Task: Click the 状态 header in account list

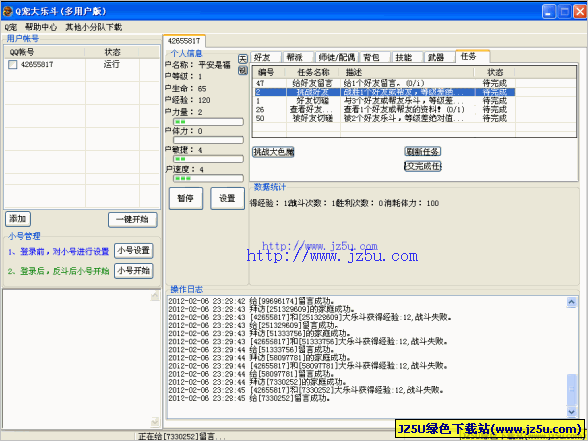Action: (112, 52)
